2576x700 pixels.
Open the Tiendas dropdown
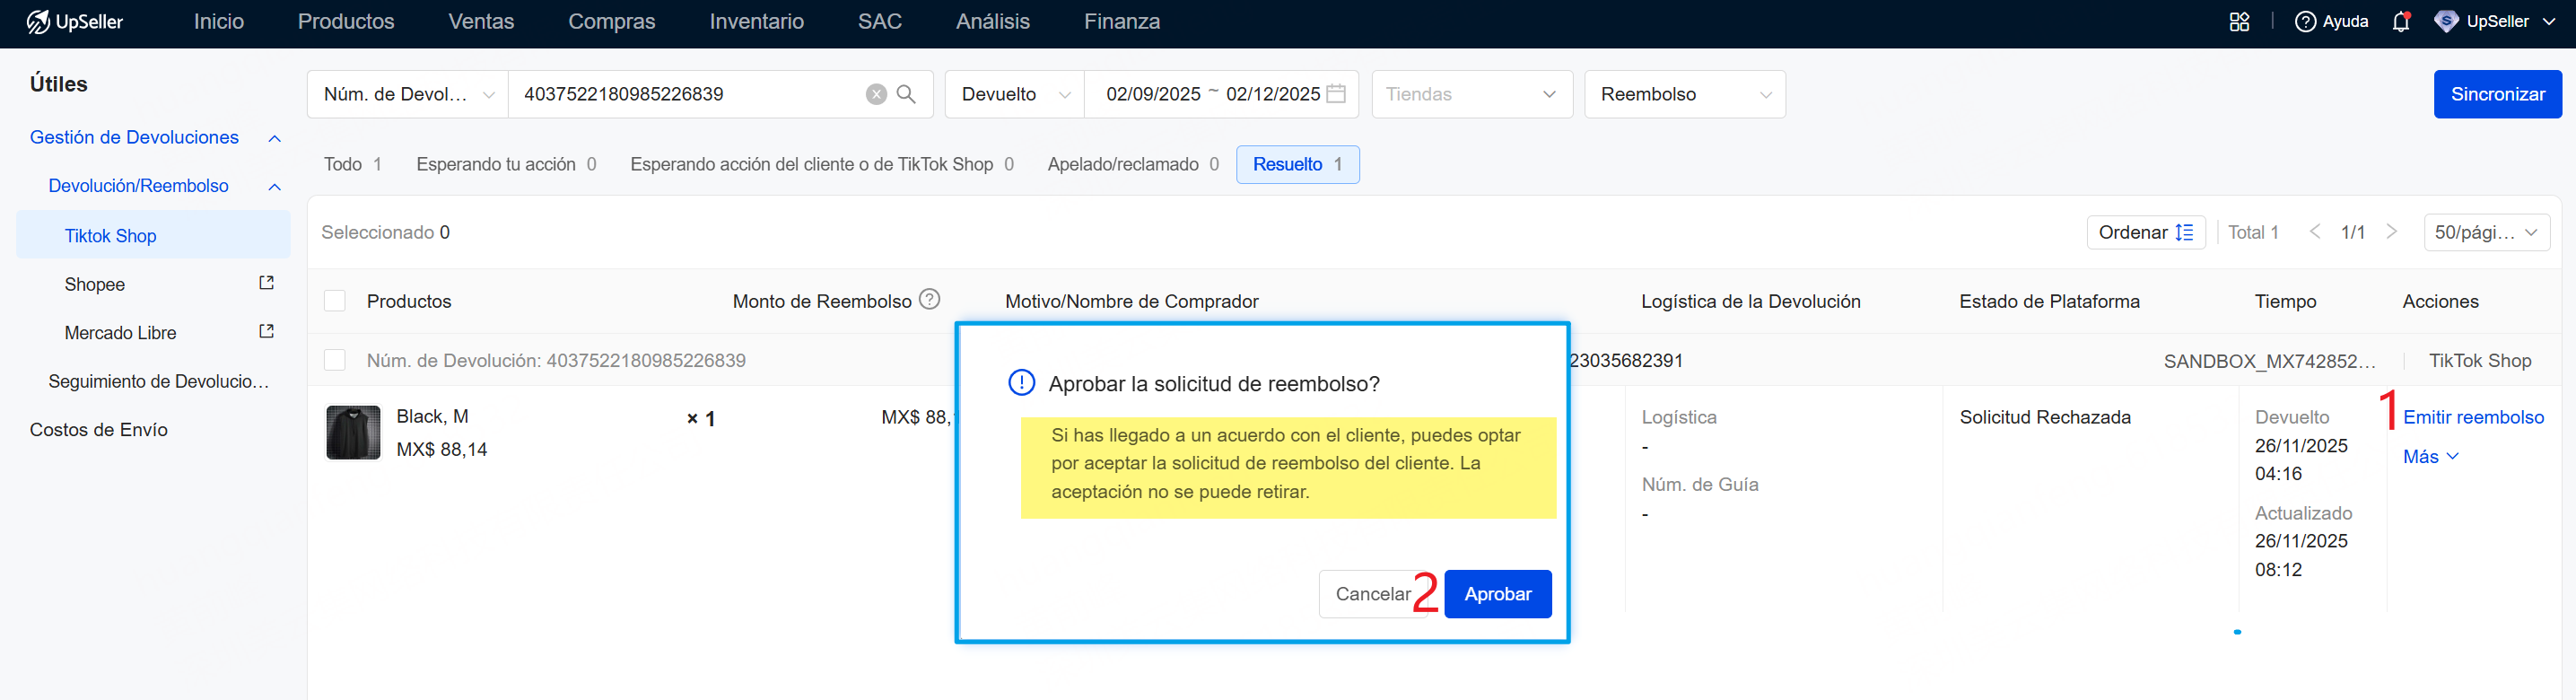pyautogui.click(x=1472, y=94)
